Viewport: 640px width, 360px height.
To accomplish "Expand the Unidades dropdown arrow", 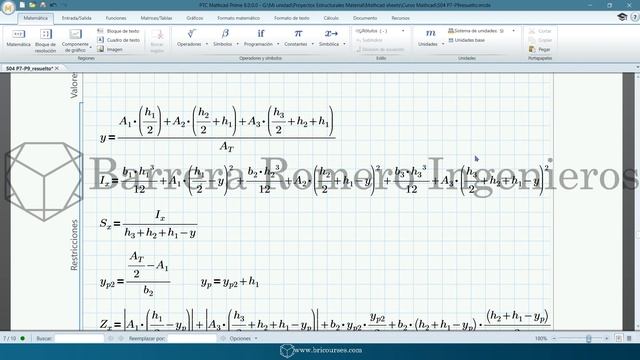I will coord(443,44).
